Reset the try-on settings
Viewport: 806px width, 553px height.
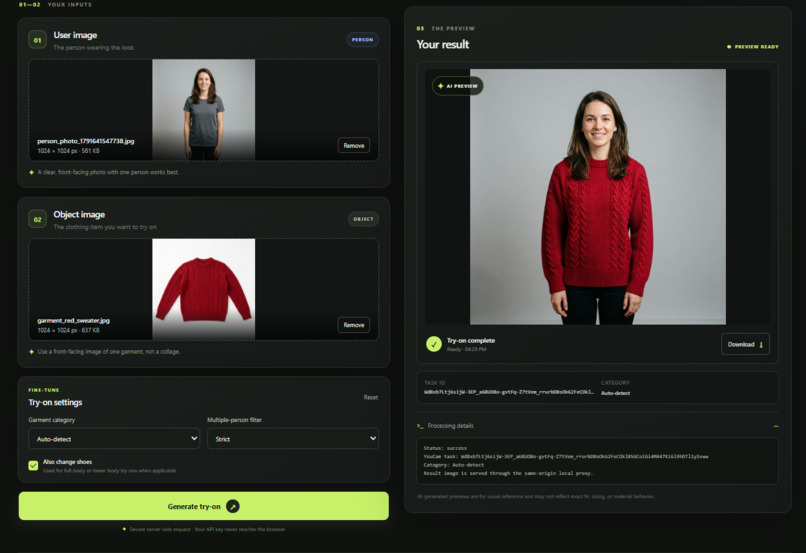pyautogui.click(x=371, y=397)
